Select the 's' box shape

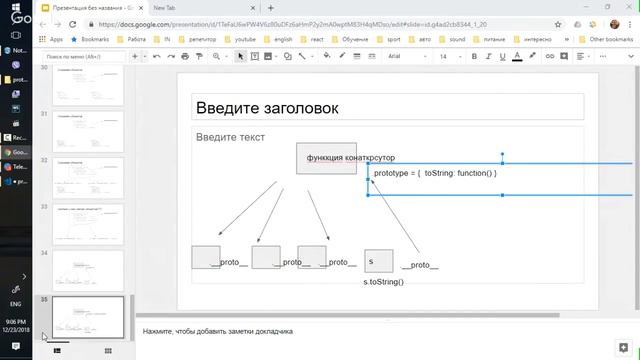click(379, 261)
